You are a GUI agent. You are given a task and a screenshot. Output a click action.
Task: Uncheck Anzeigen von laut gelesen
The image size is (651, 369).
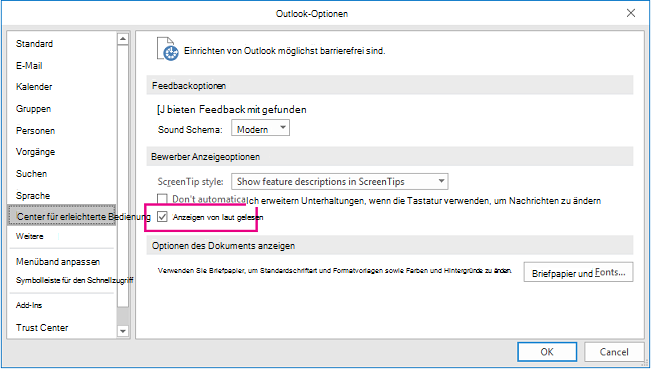pyautogui.click(x=162, y=217)
